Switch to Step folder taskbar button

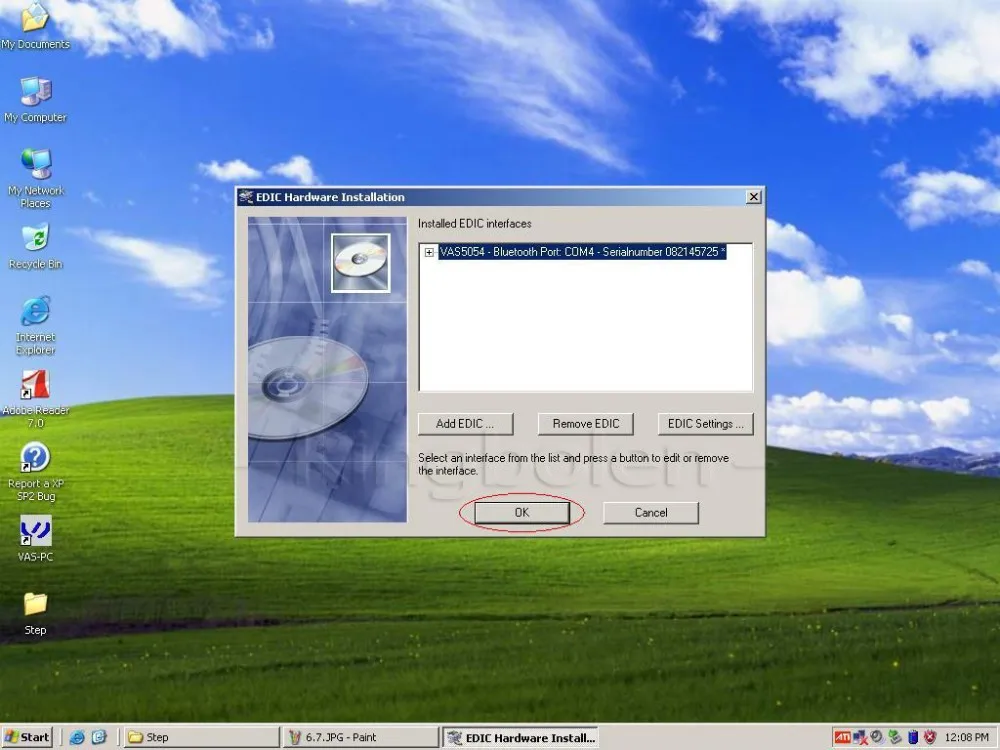click(x=200, y=738)
